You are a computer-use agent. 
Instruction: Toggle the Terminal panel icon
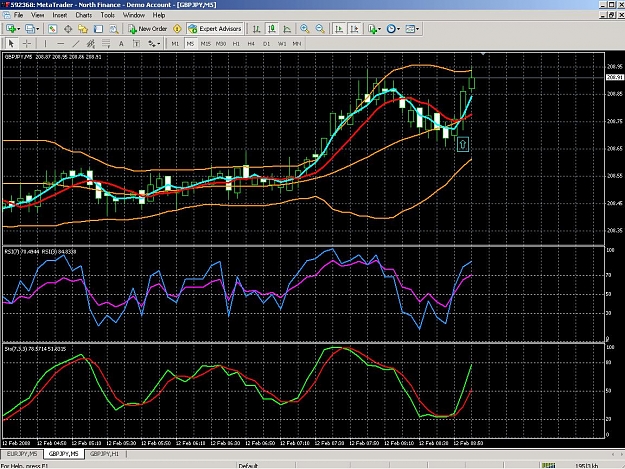98,29
